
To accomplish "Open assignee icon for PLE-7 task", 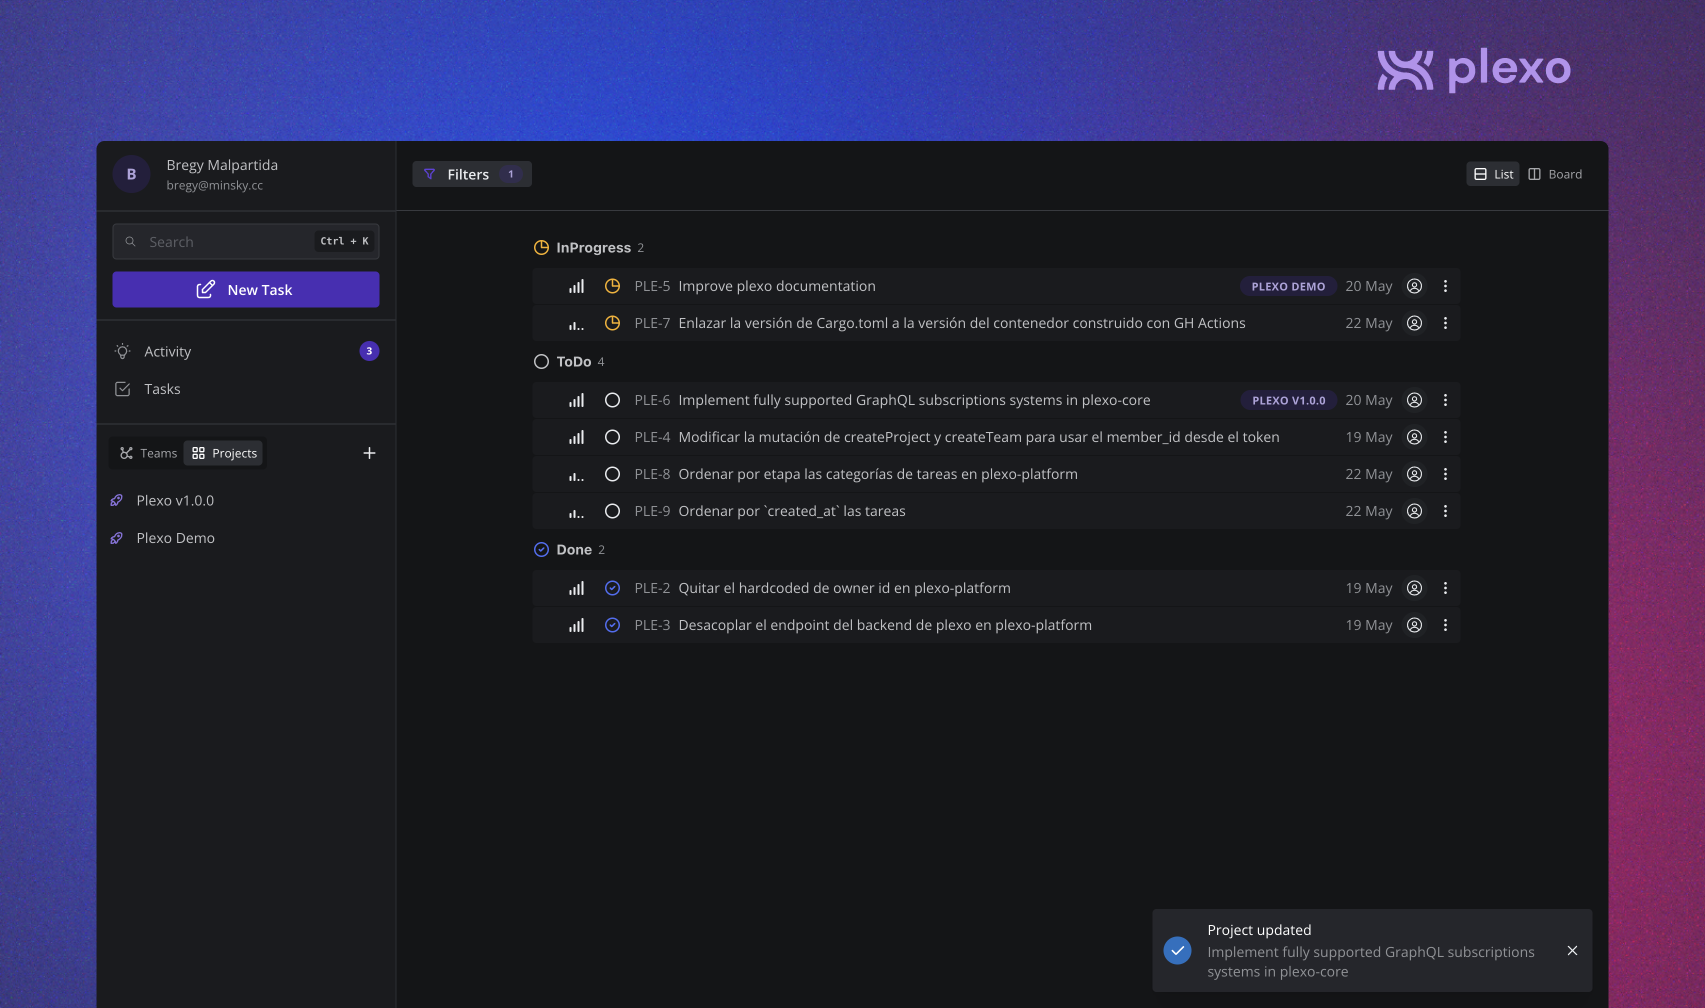I will coord(1414,323).
